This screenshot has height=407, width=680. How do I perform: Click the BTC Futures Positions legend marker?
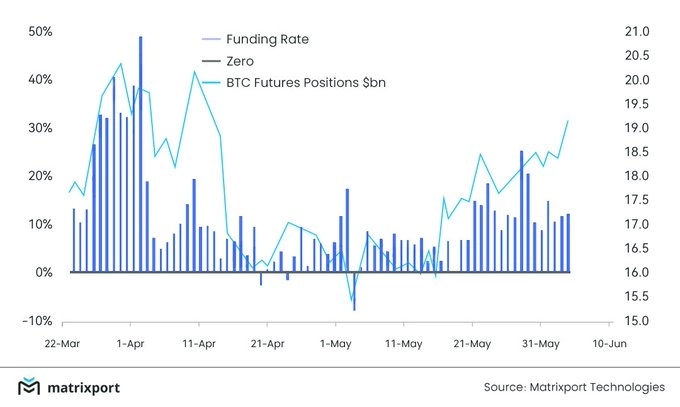tap(212, 83)
